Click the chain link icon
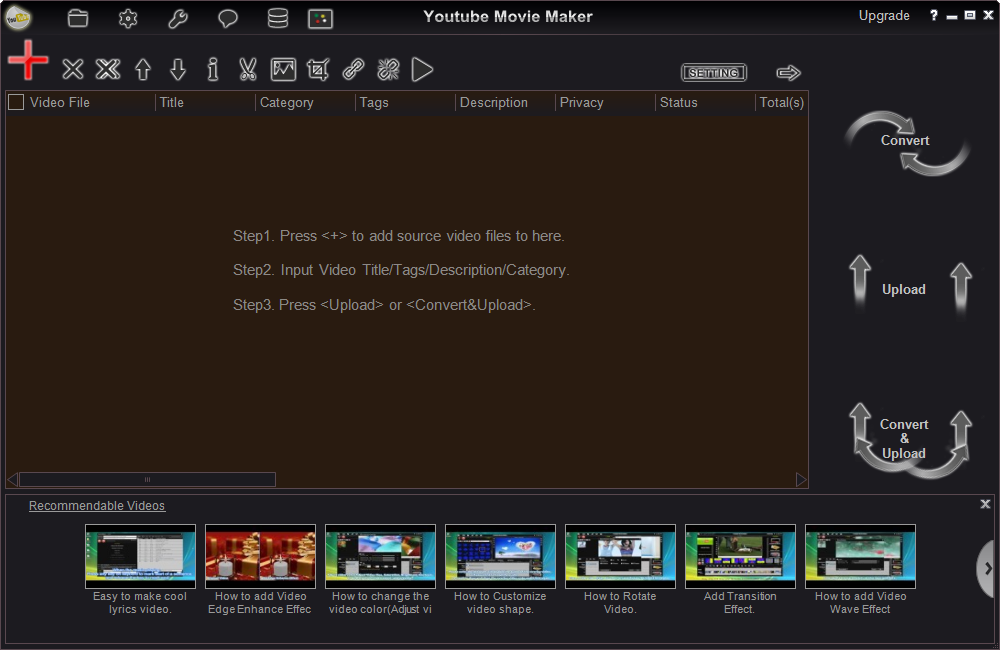 (x=353, y=69)
